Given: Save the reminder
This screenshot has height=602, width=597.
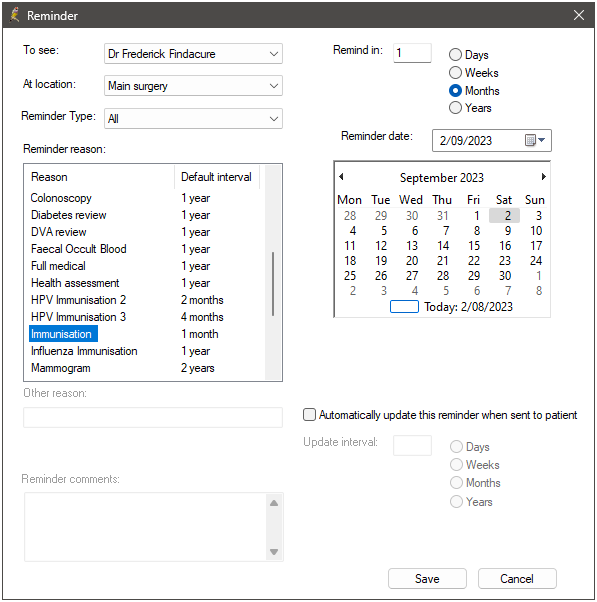Looking at the screenshot, I should (427, 579).
